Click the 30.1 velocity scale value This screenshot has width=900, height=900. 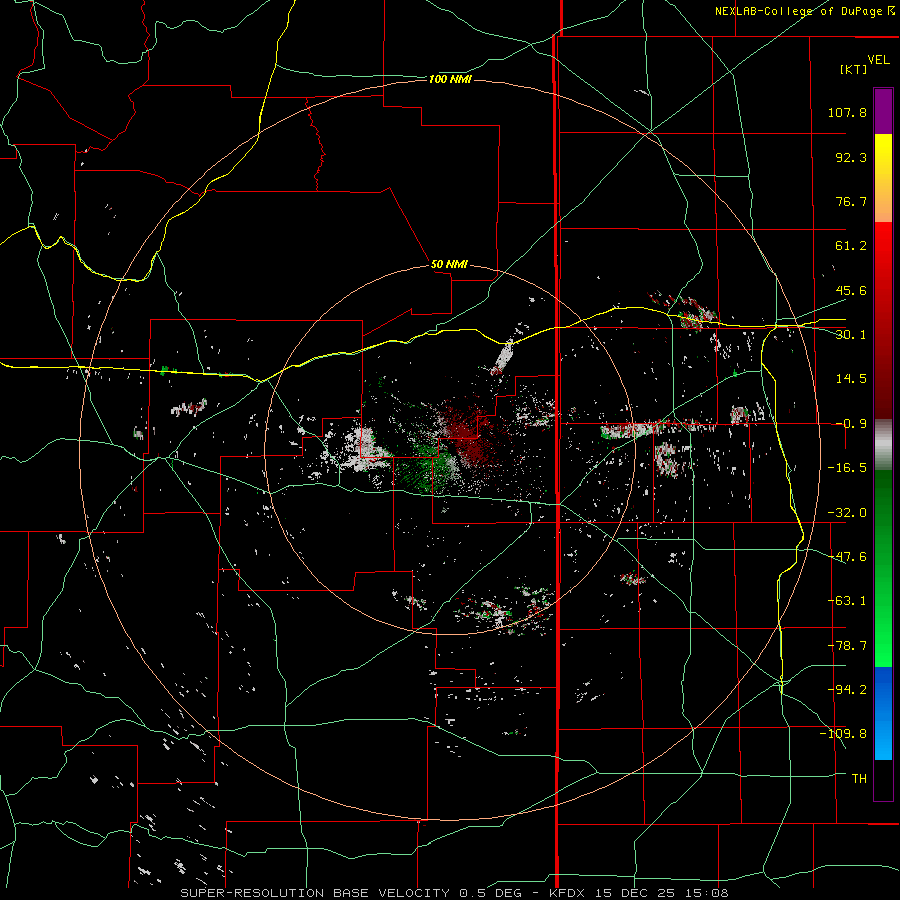tap(851, 335)
